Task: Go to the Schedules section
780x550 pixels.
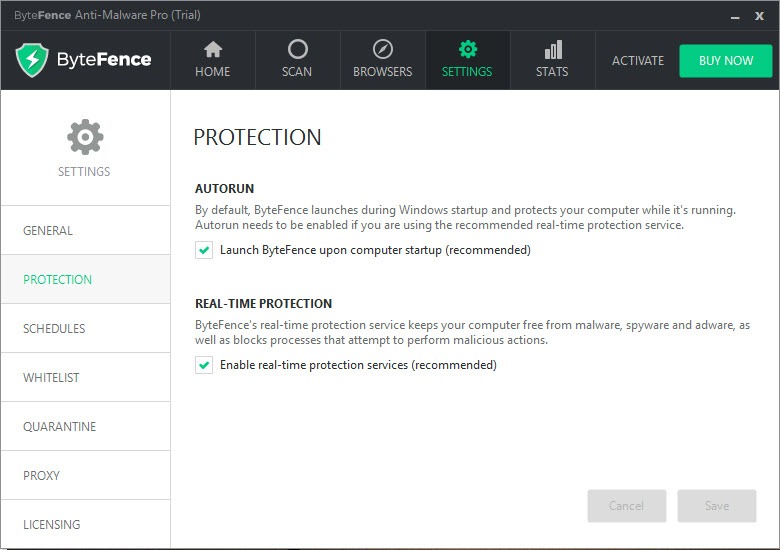Action: 86,328
